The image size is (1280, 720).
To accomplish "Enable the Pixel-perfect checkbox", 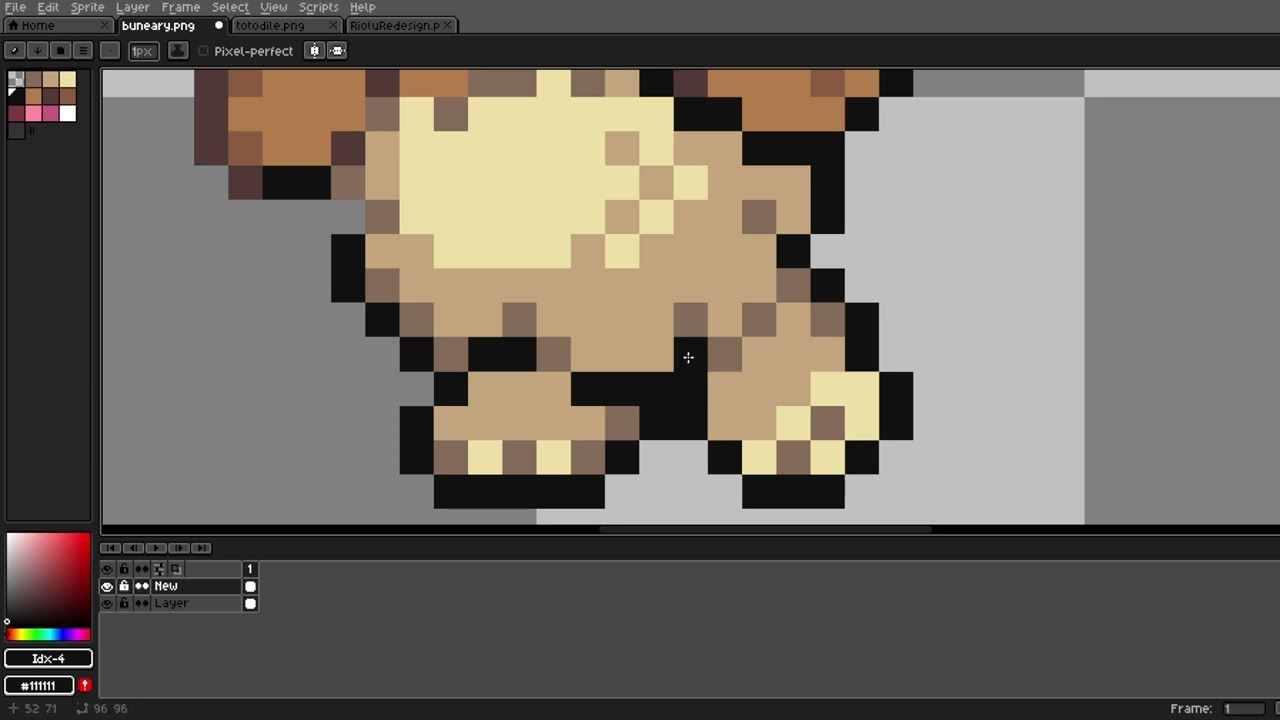I will (204, 51).
